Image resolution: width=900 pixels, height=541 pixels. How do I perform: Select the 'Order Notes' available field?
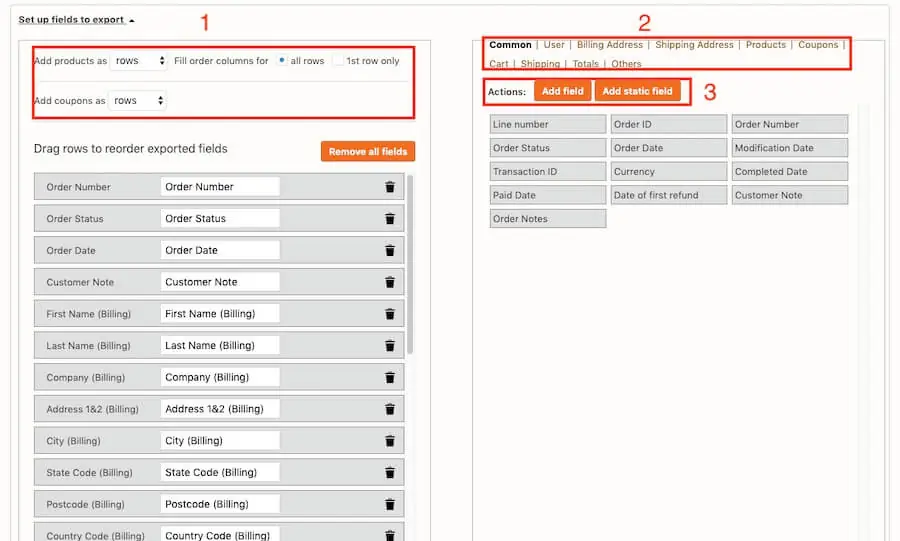[548, 219]
